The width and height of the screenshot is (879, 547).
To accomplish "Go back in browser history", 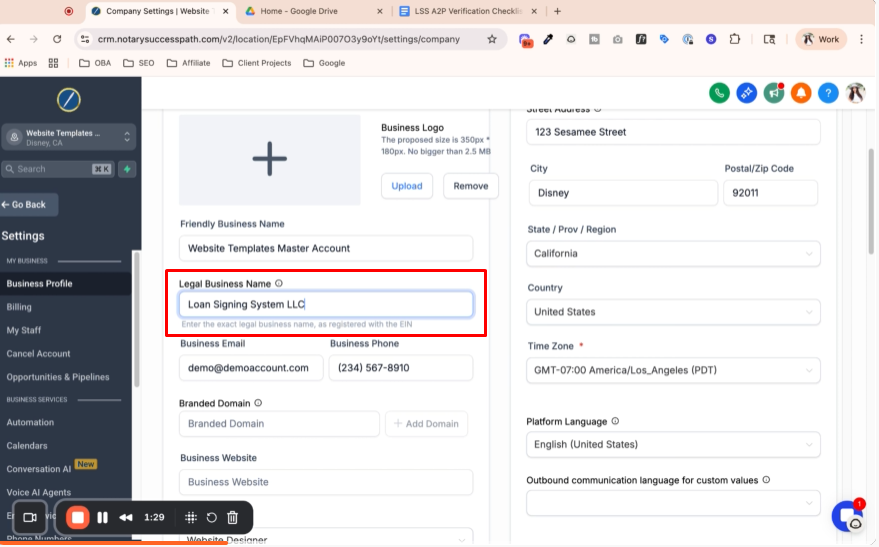I will pos(11,39).
